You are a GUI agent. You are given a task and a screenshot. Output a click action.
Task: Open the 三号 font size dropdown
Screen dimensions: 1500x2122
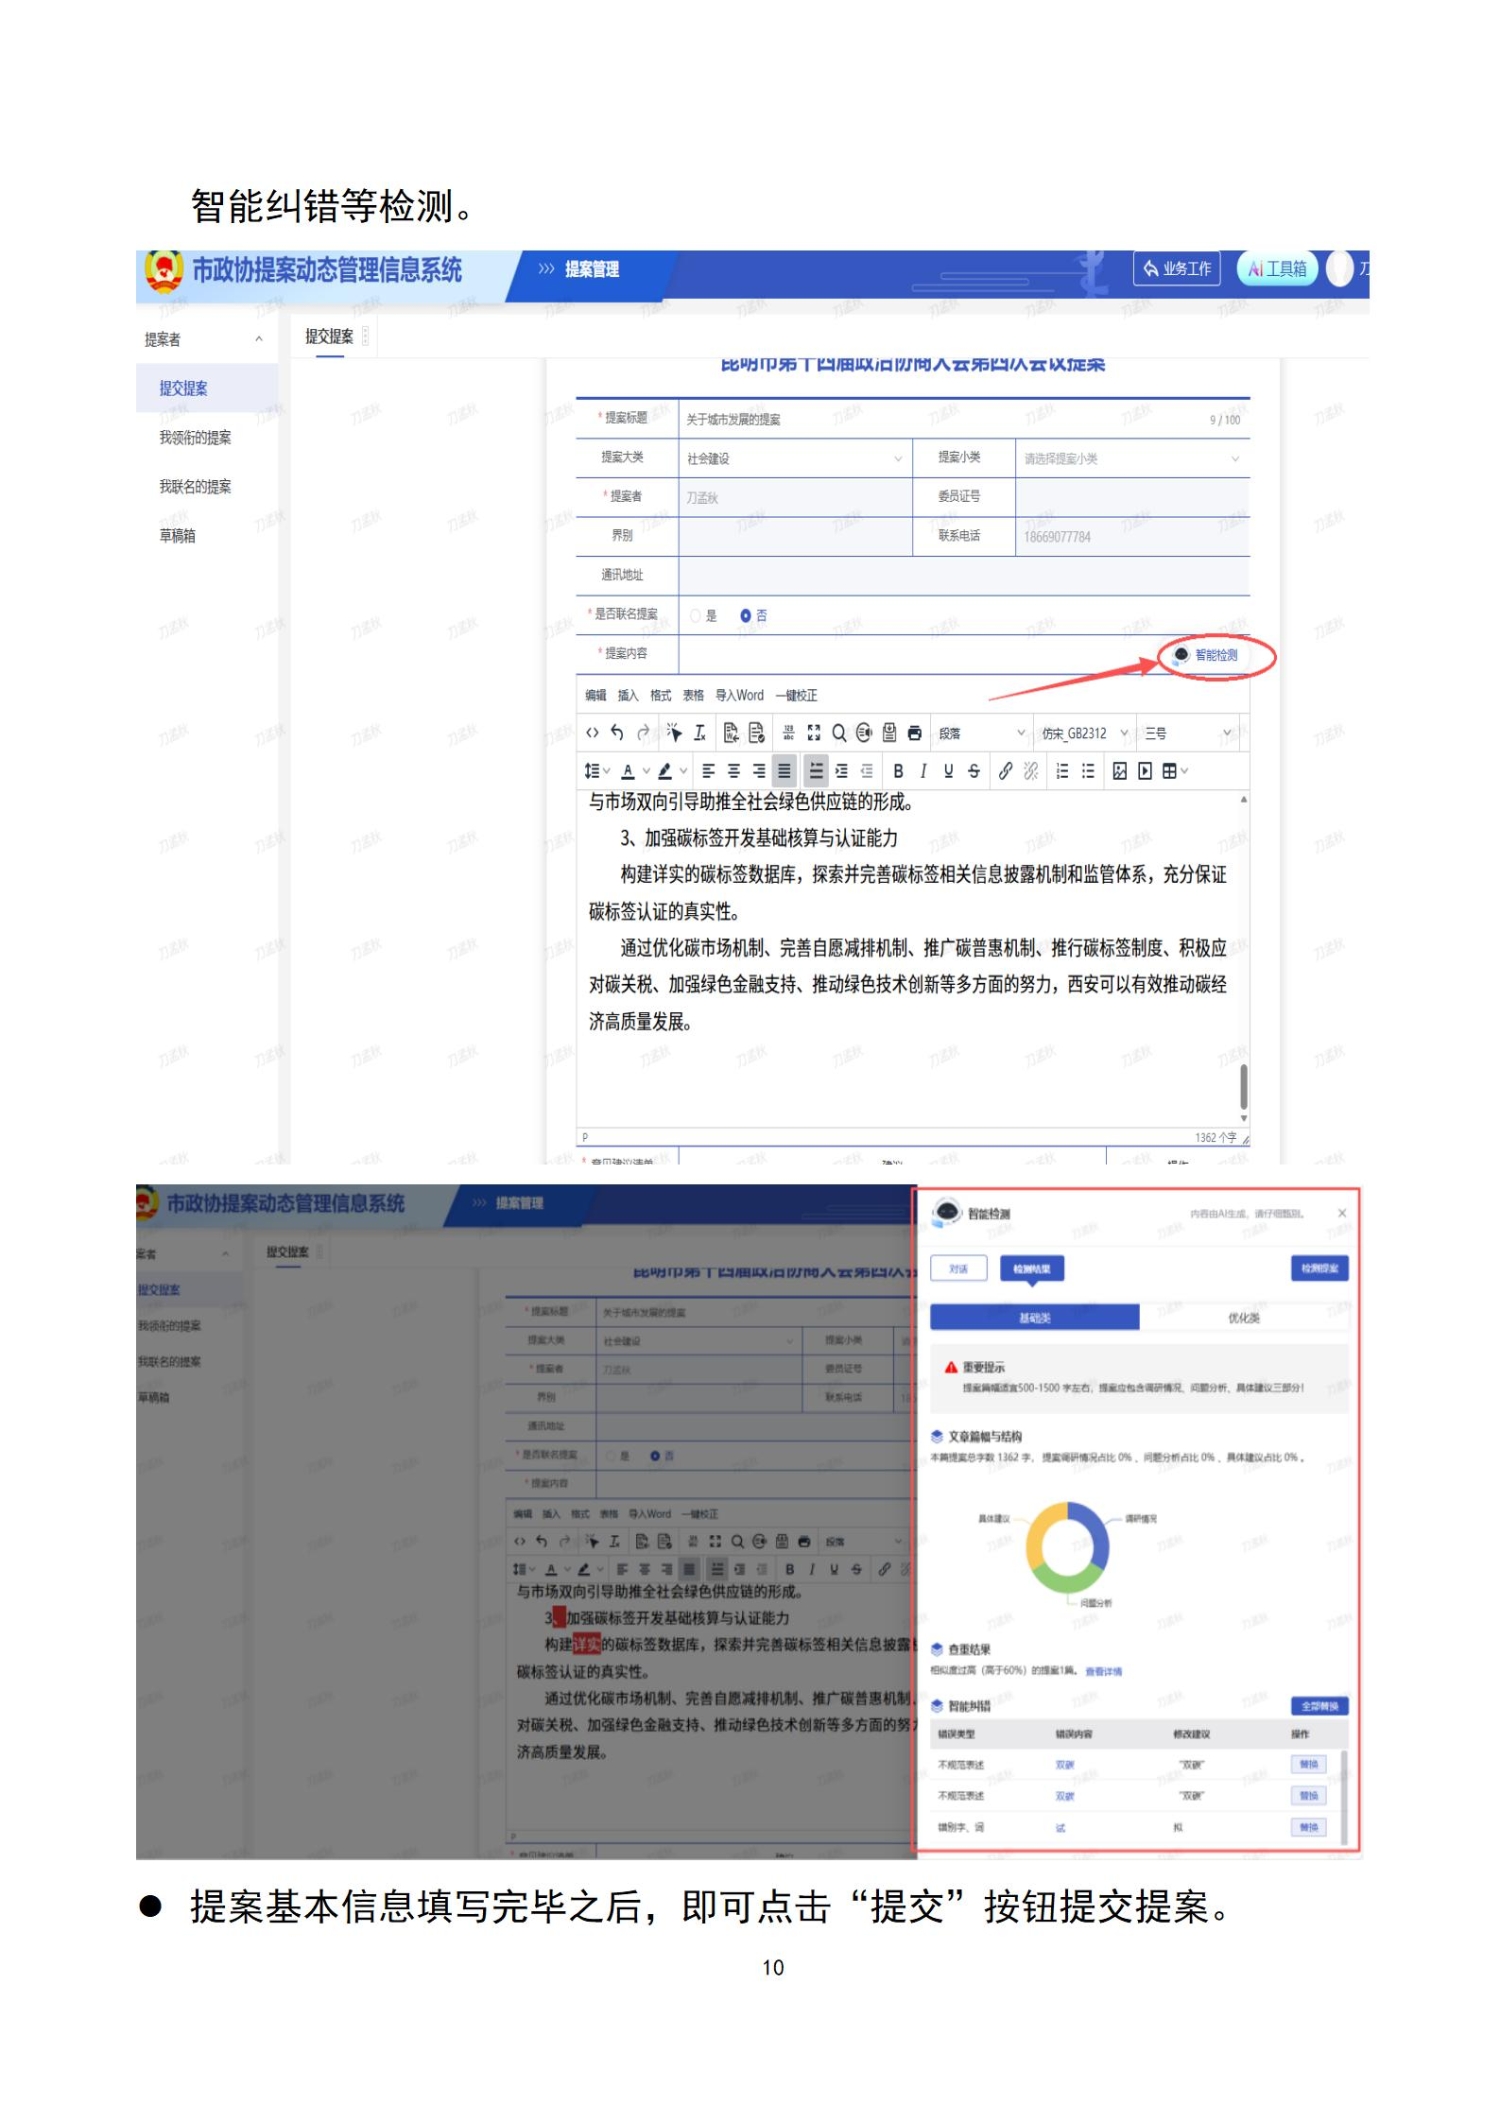(1188, 733)
